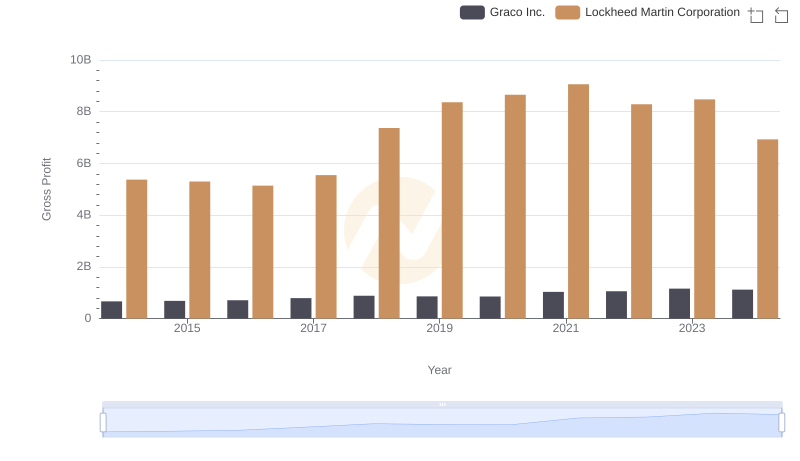The width and height of the screenshot is (800, 461).
Task: Click the Gross Profit axis title
Action: click(x=46, y=189)
